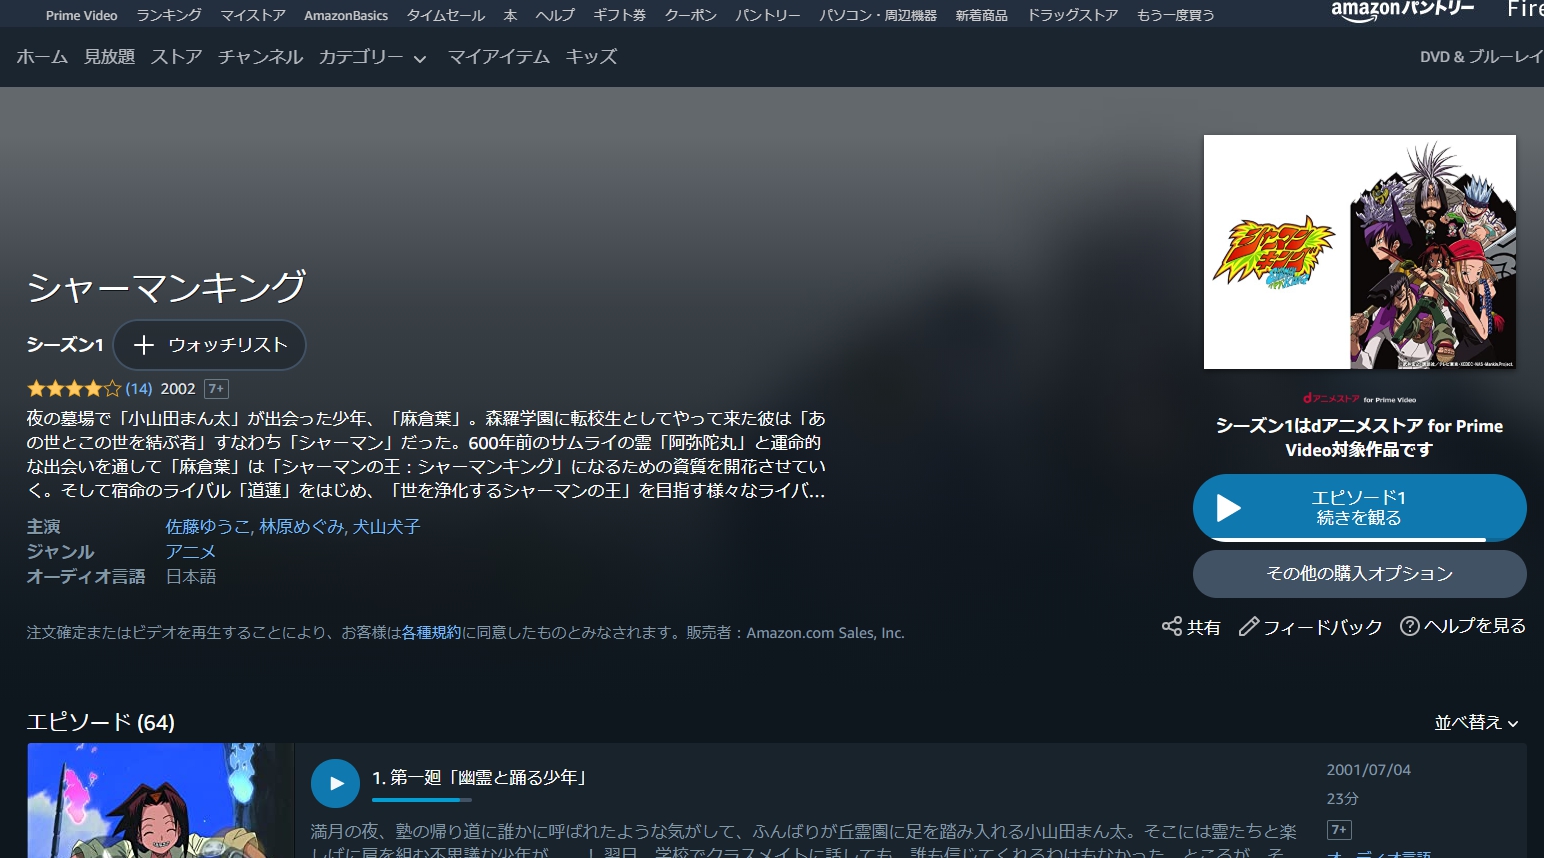Click the 7+ age rating badge near 2002
Screen dimensions: 1544x858
(216, 389)
